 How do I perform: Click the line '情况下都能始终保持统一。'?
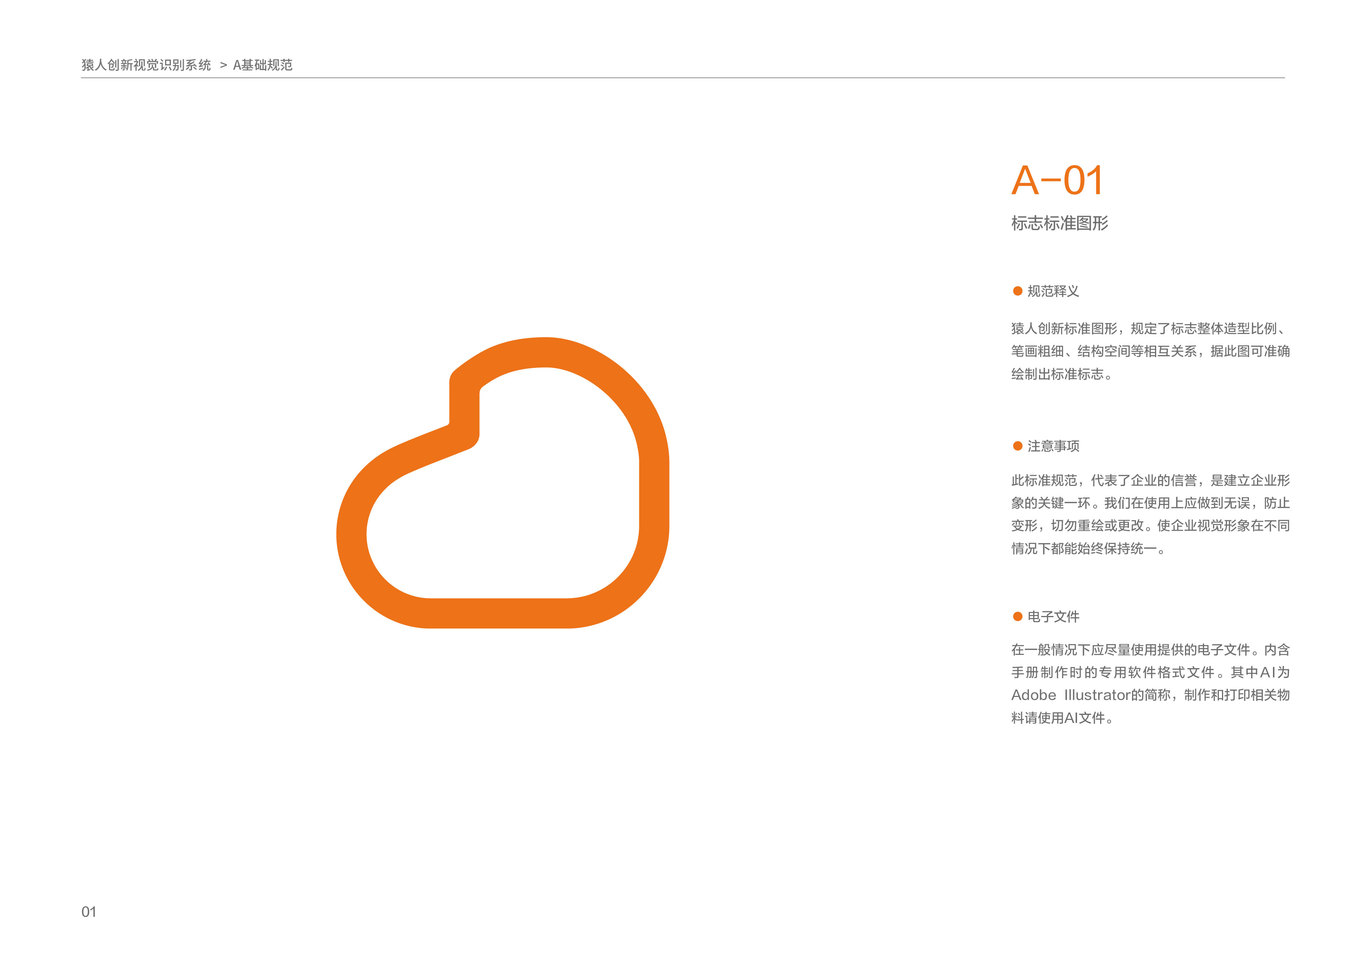(1088, 549)
